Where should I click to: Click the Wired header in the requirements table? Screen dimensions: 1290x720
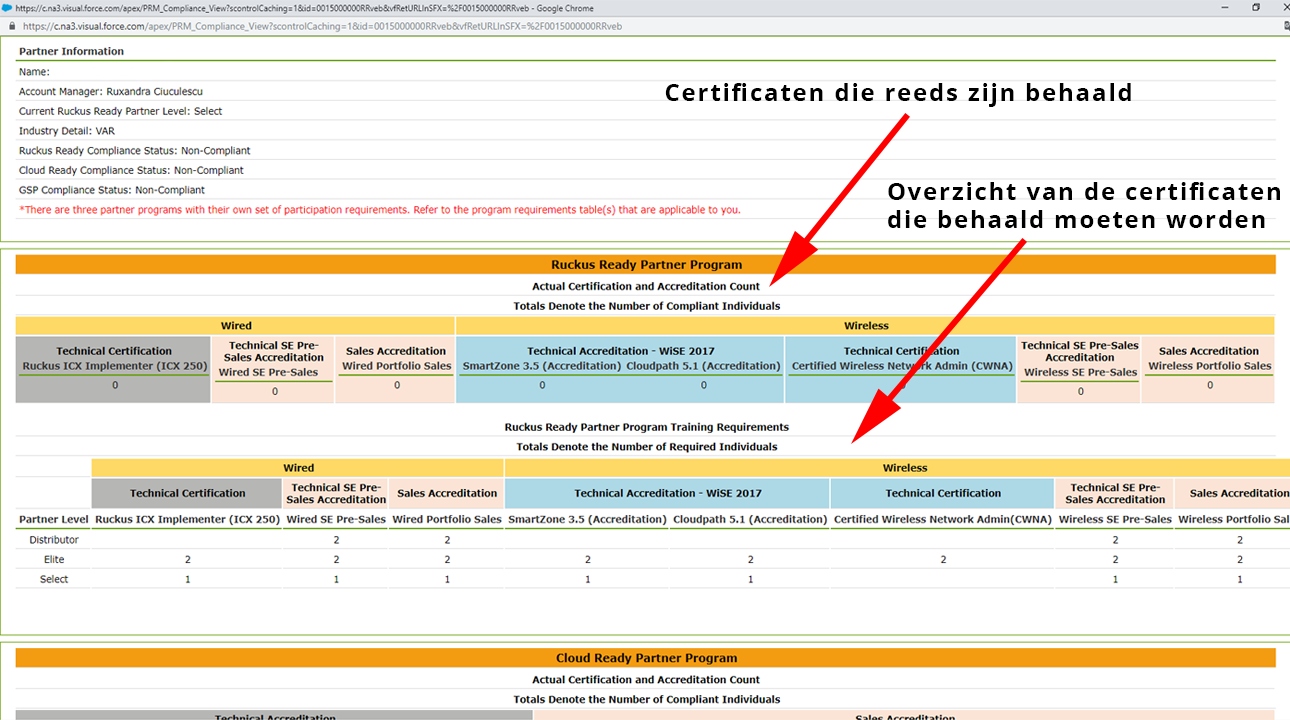tap(298, 467)
